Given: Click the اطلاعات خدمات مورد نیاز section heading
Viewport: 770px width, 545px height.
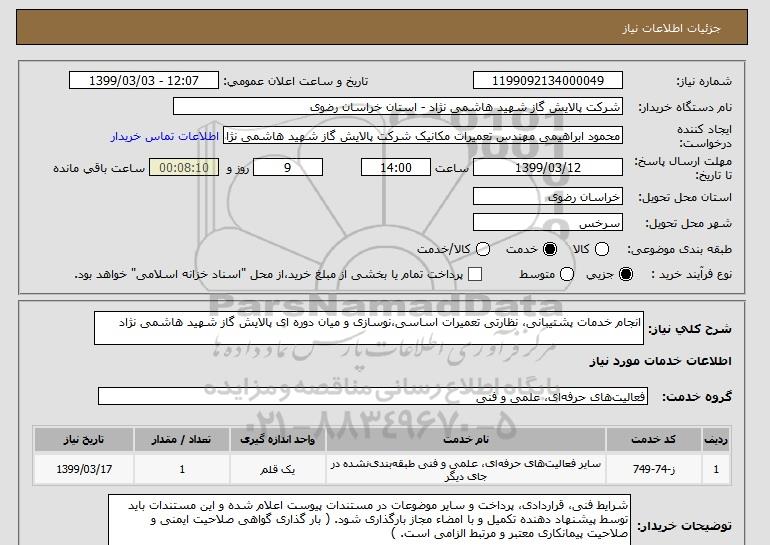Looking at the screenshot, I should click(x=660, y=361).
